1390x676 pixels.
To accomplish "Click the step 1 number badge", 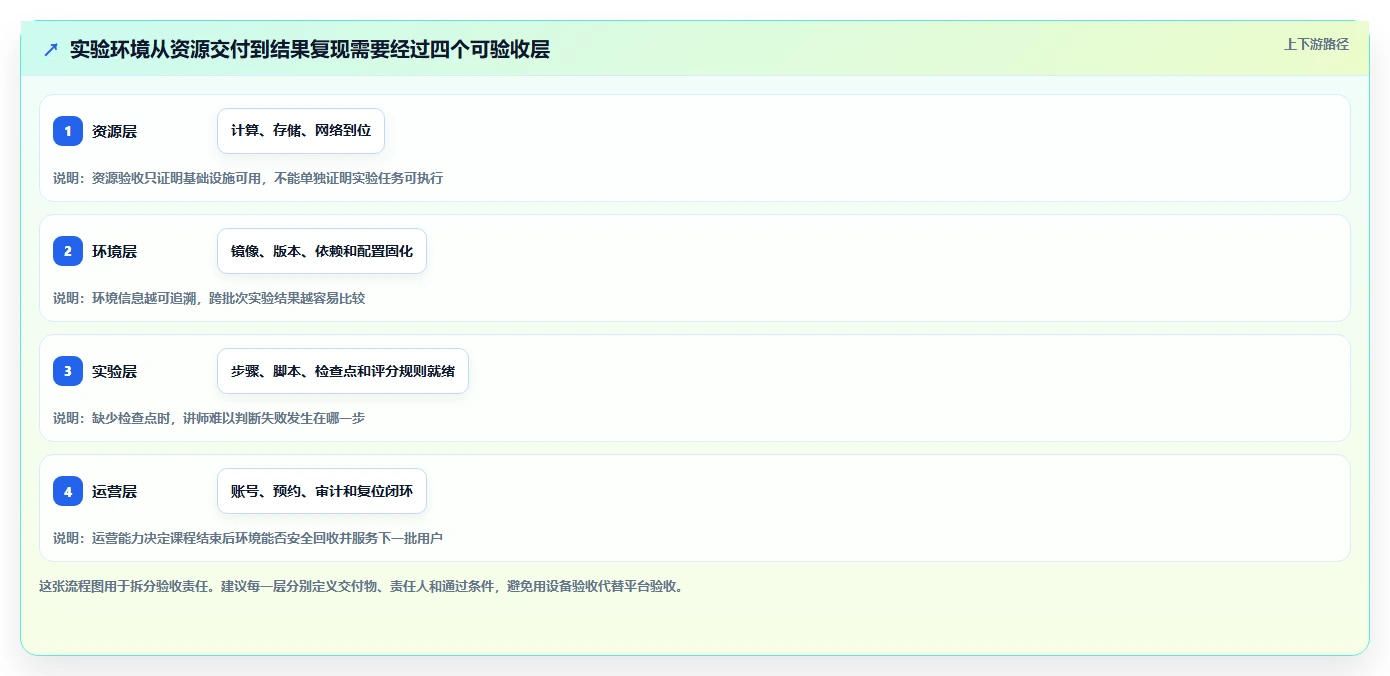I will (x=68, y=131).
